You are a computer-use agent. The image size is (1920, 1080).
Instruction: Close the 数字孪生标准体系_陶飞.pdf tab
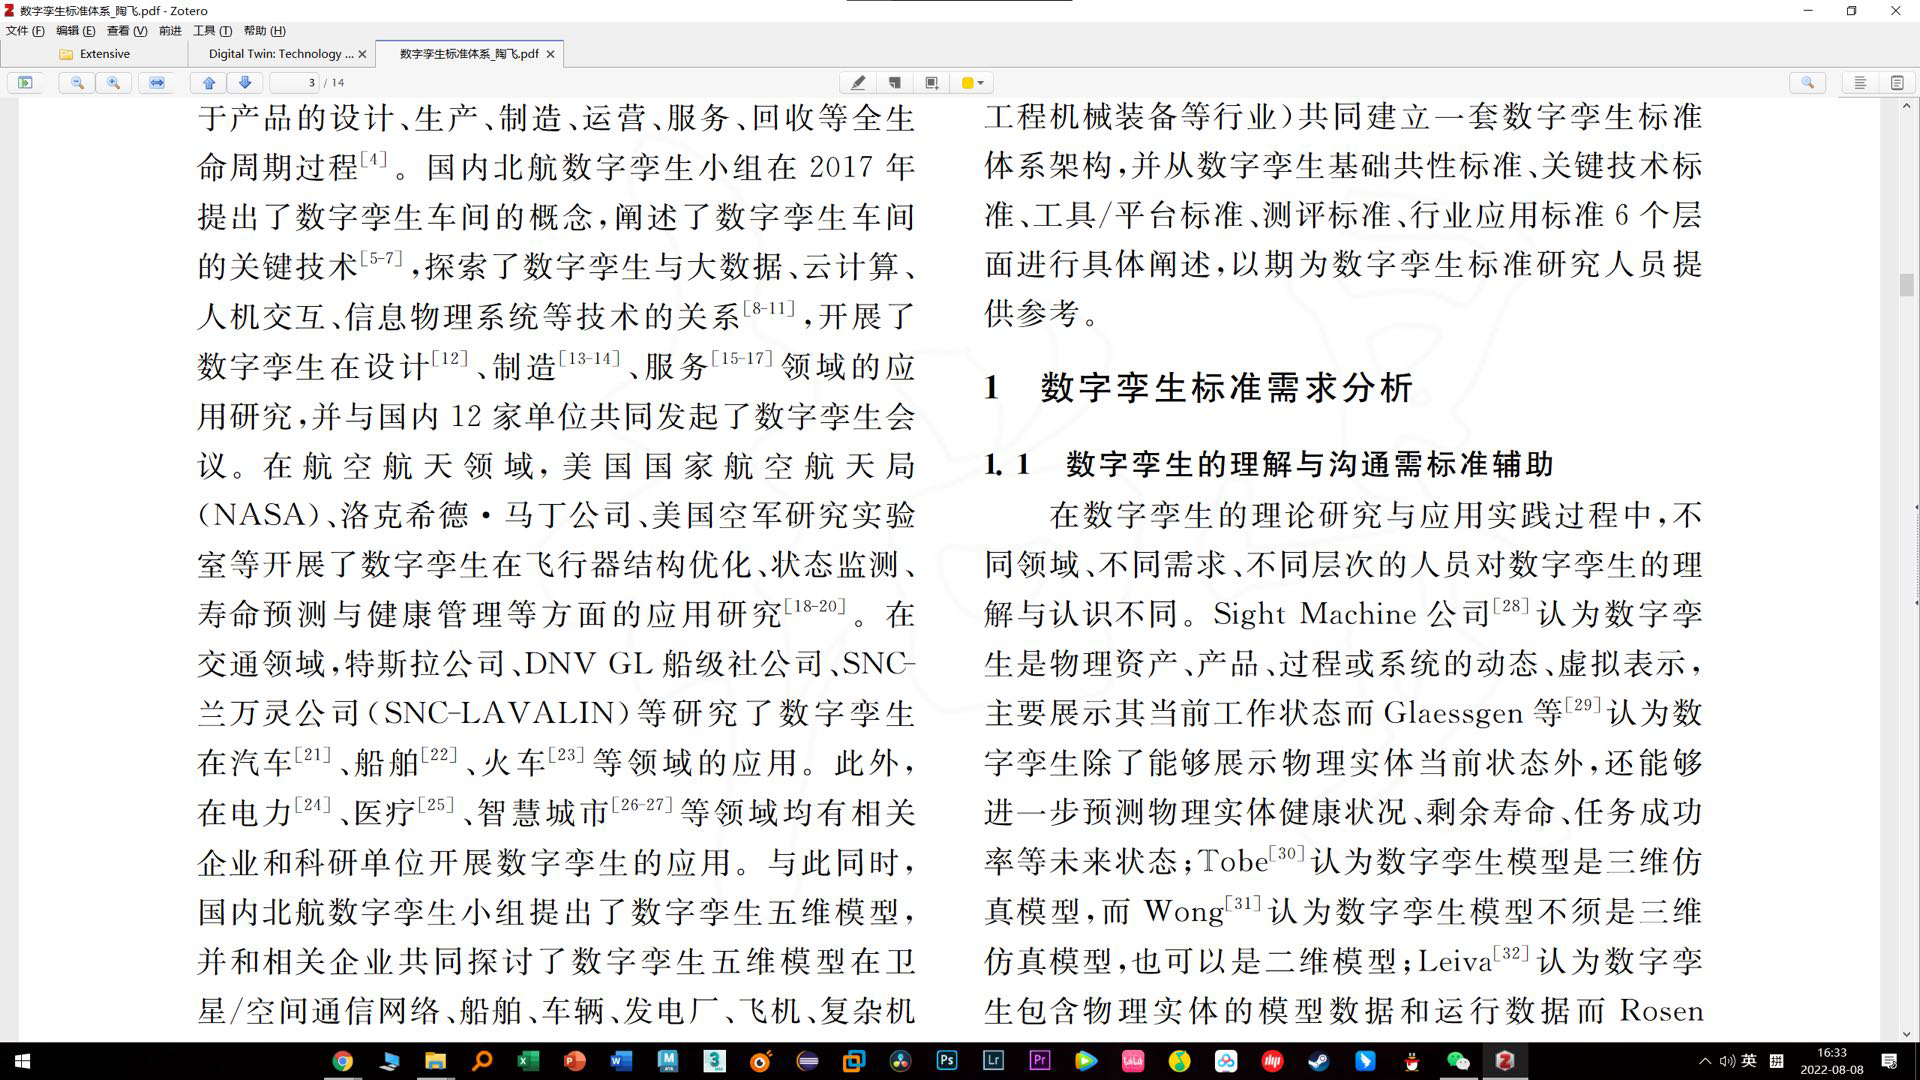(x=550, y=54)
